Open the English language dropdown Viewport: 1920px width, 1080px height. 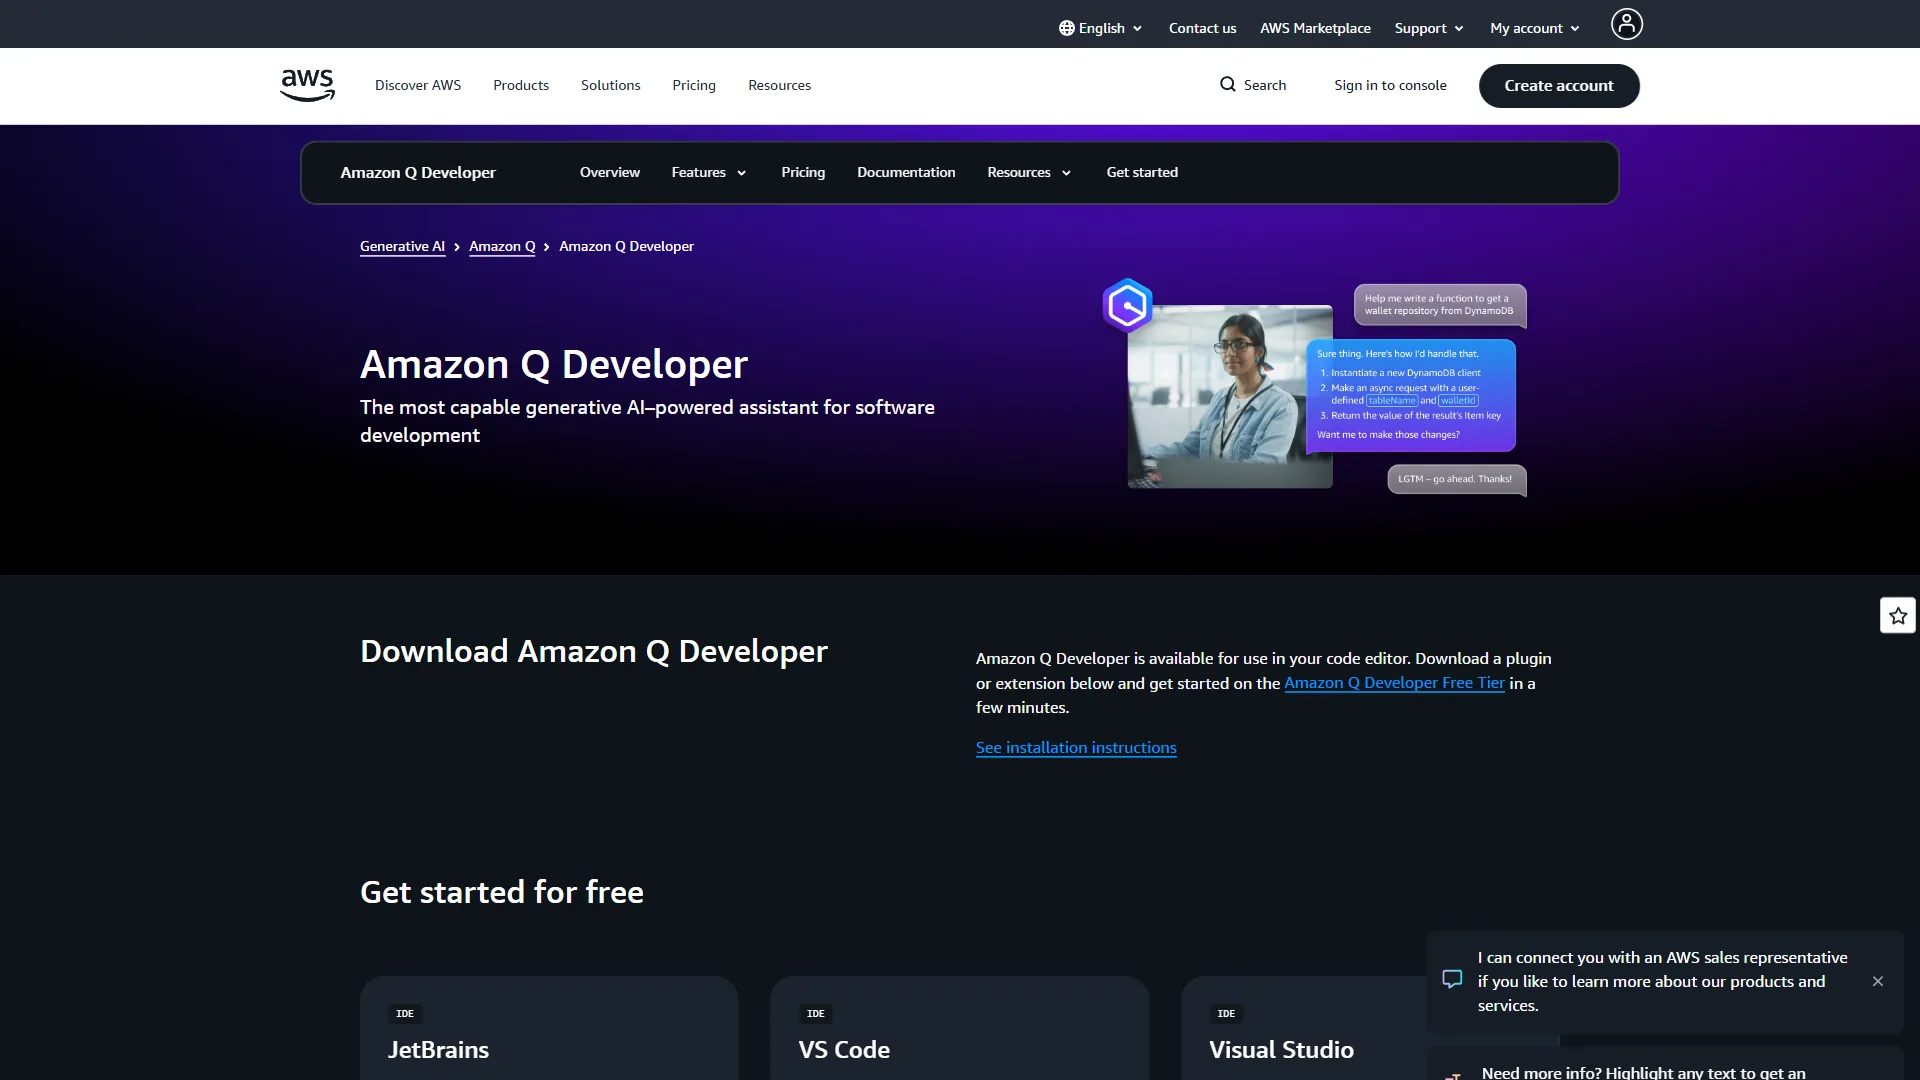(1101, 28)
